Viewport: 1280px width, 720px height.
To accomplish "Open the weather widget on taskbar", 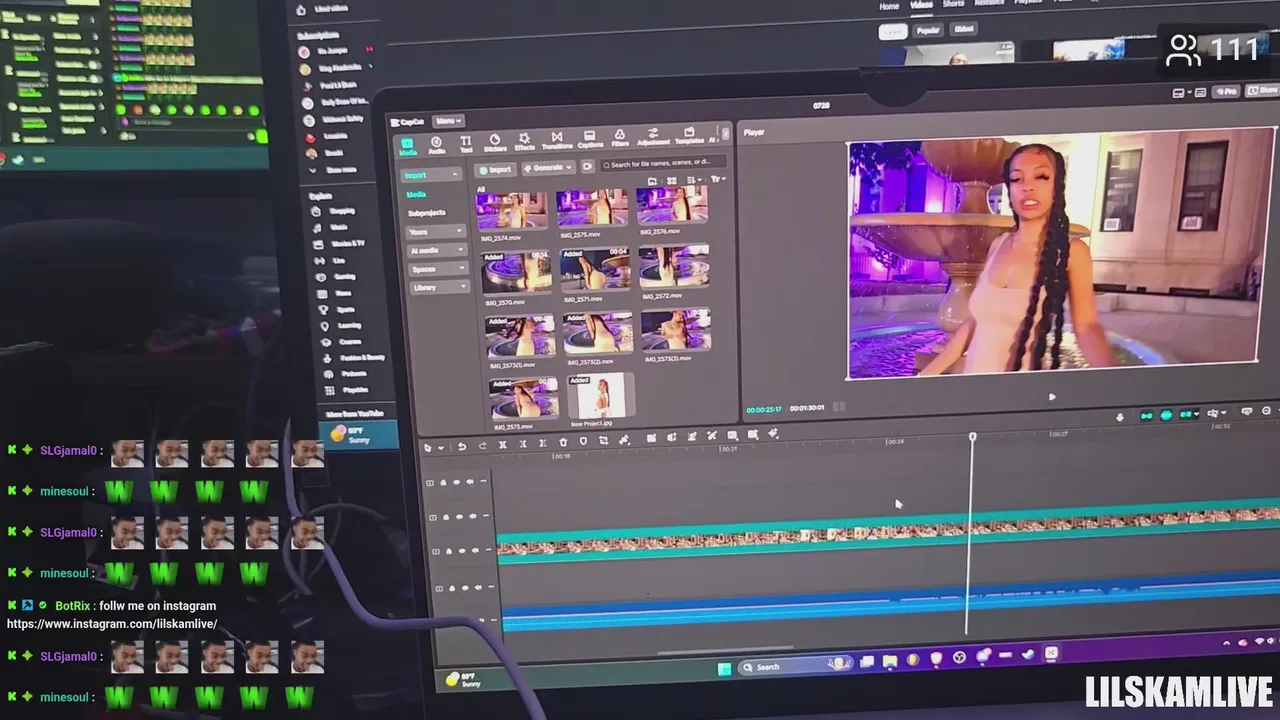I will click(x=463, y=681).
